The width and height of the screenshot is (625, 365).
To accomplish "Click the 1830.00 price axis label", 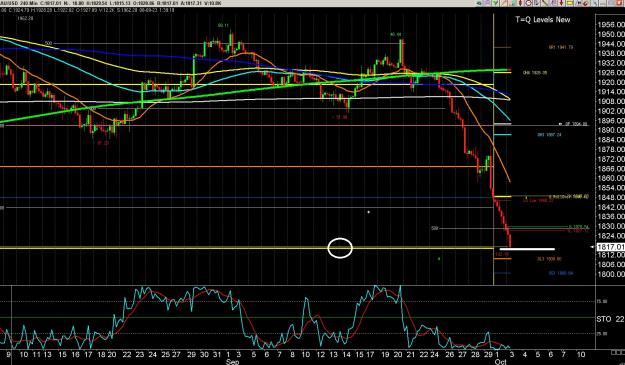I will (x=611, y=226).
